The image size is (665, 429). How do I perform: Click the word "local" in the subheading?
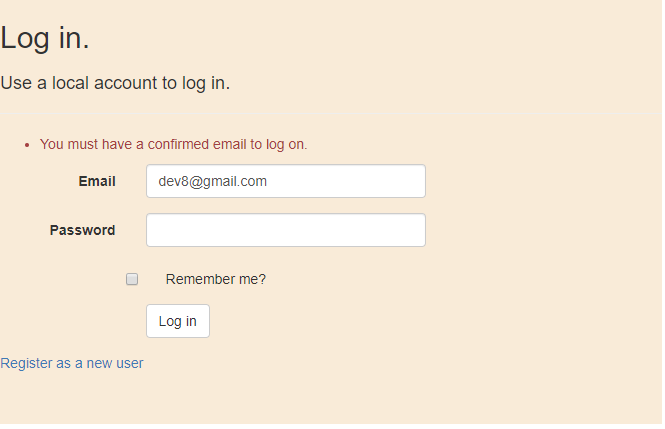point(70,83)
